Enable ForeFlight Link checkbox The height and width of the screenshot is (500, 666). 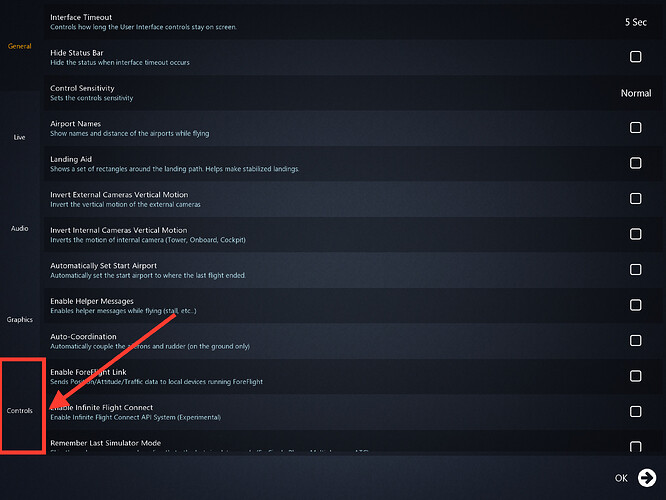[x=635, y=376]
